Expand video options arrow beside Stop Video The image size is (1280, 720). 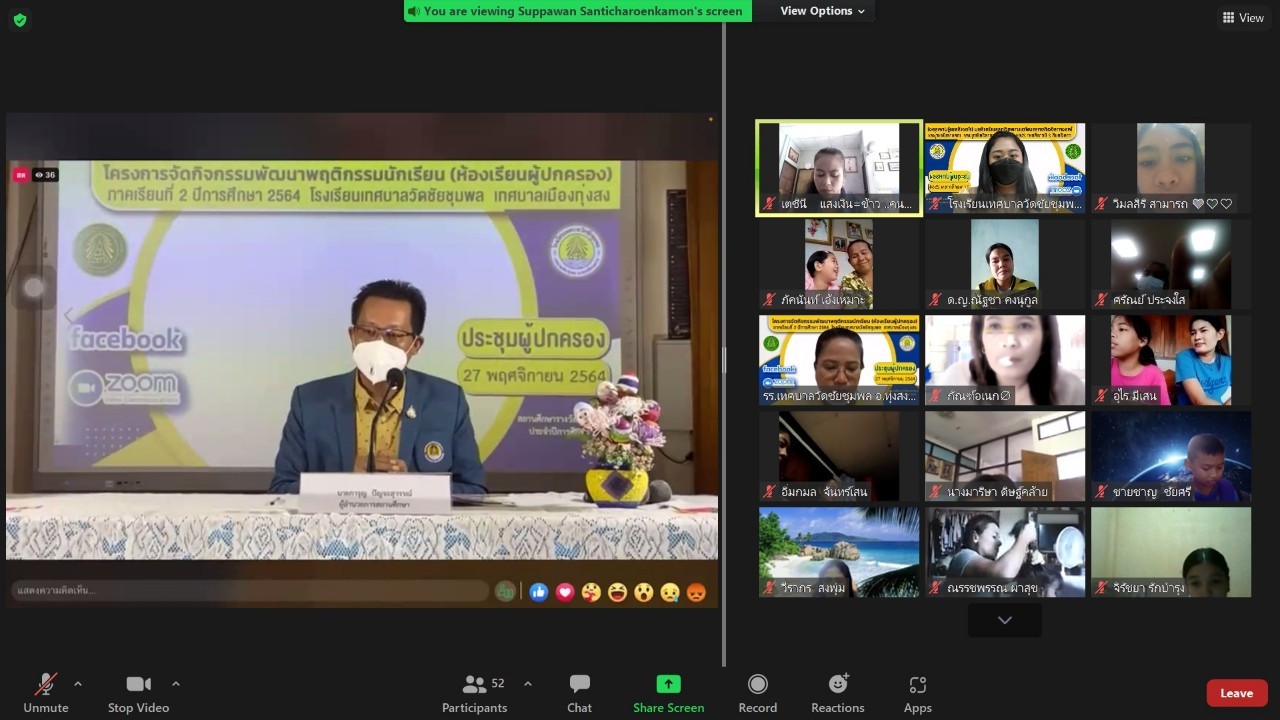(176, 684)
